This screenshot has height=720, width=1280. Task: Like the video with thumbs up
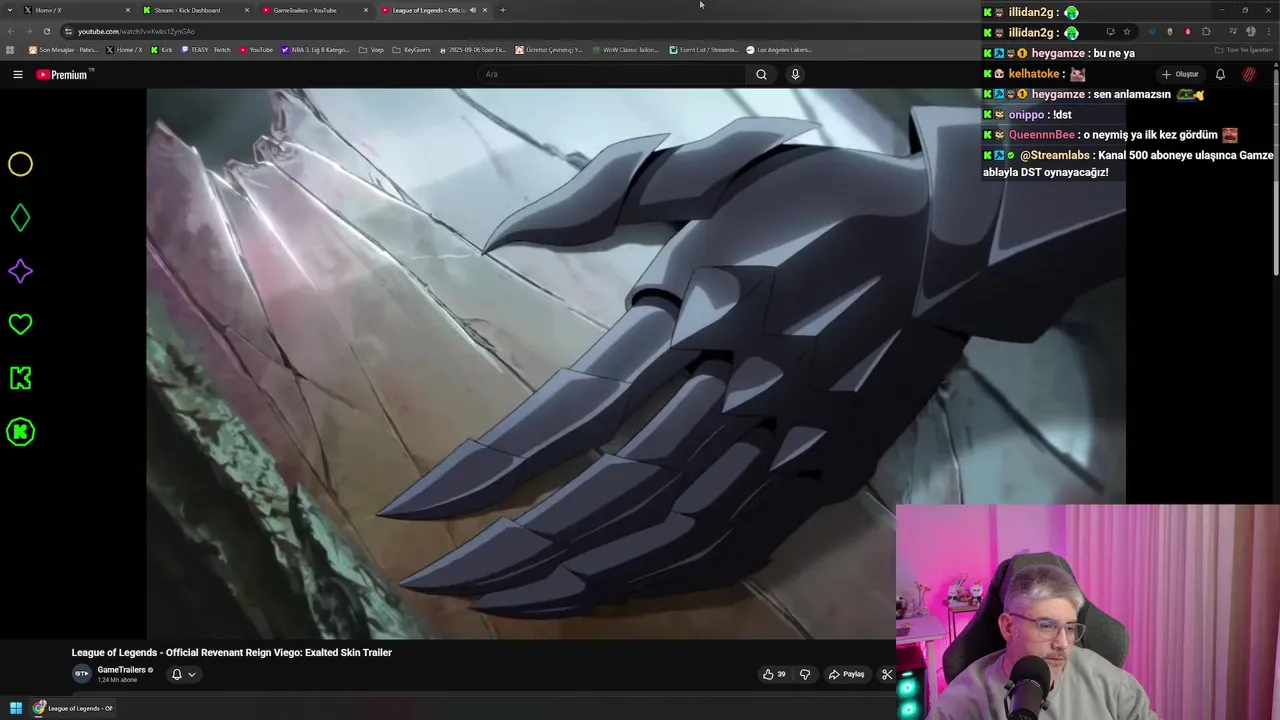(774, 674)
